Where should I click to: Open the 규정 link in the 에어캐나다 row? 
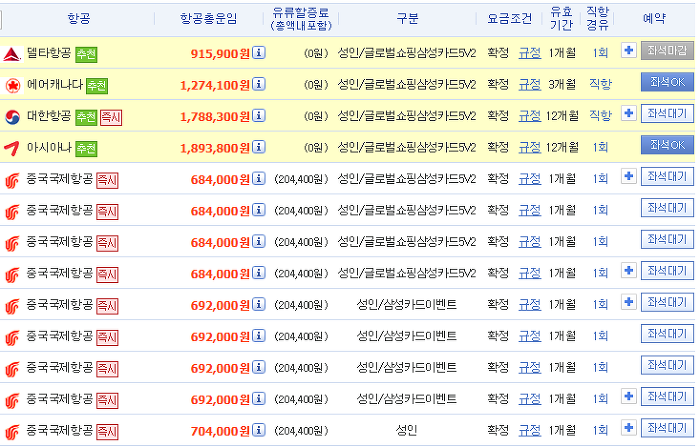pos(529,84)
